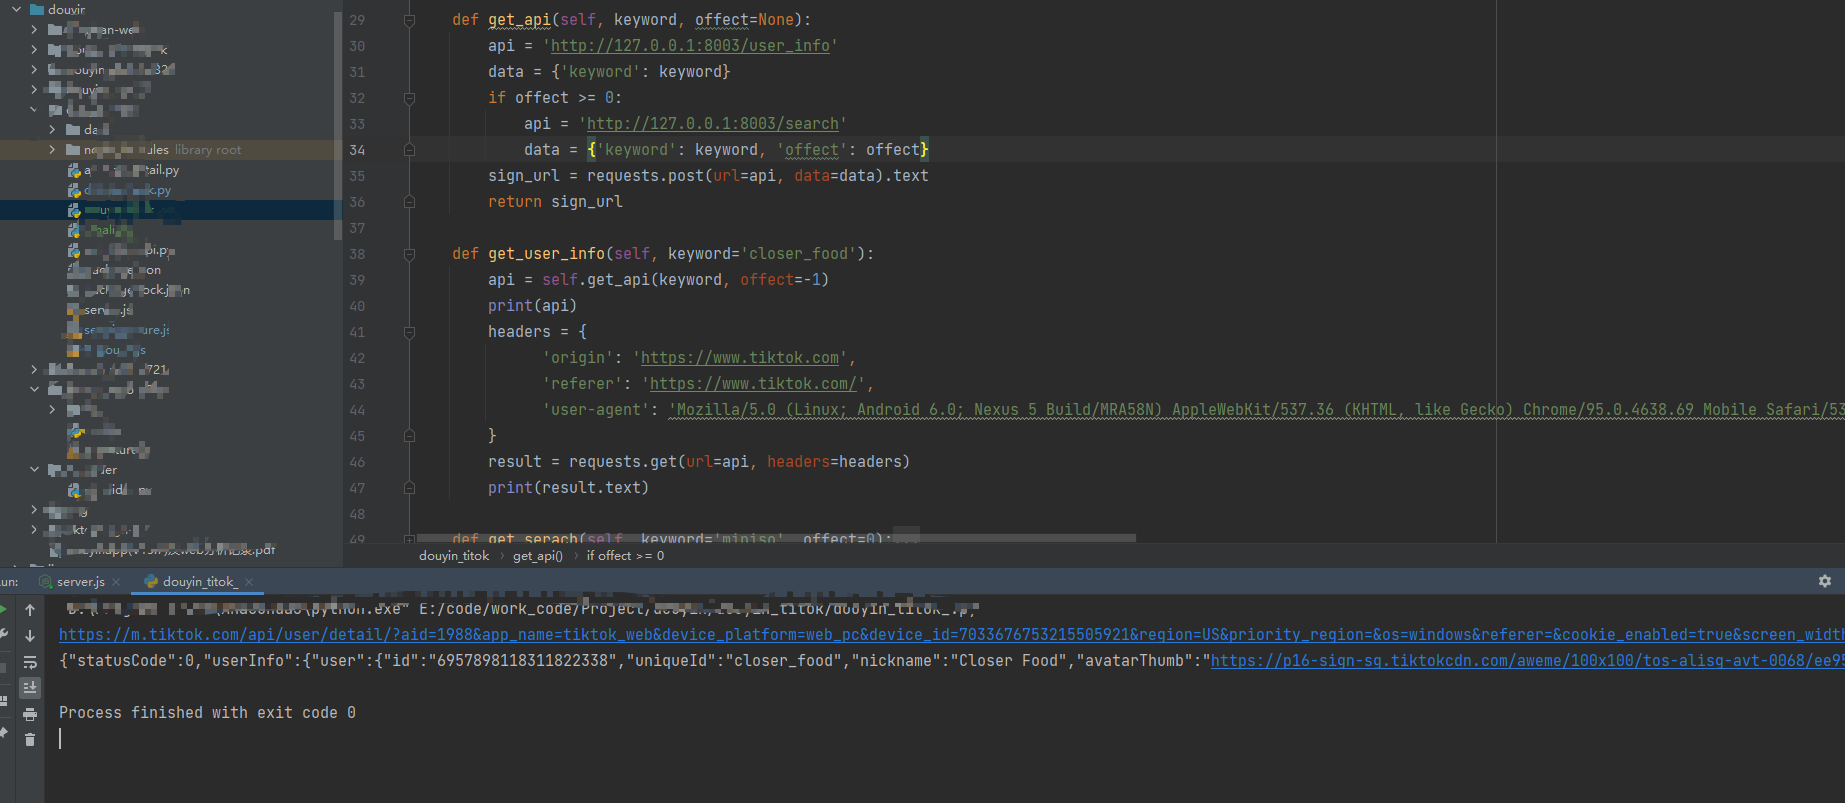Screen dimensions: 1845x803
Task: Click the user-agent Mozilla string
Action: (1256, 410)
